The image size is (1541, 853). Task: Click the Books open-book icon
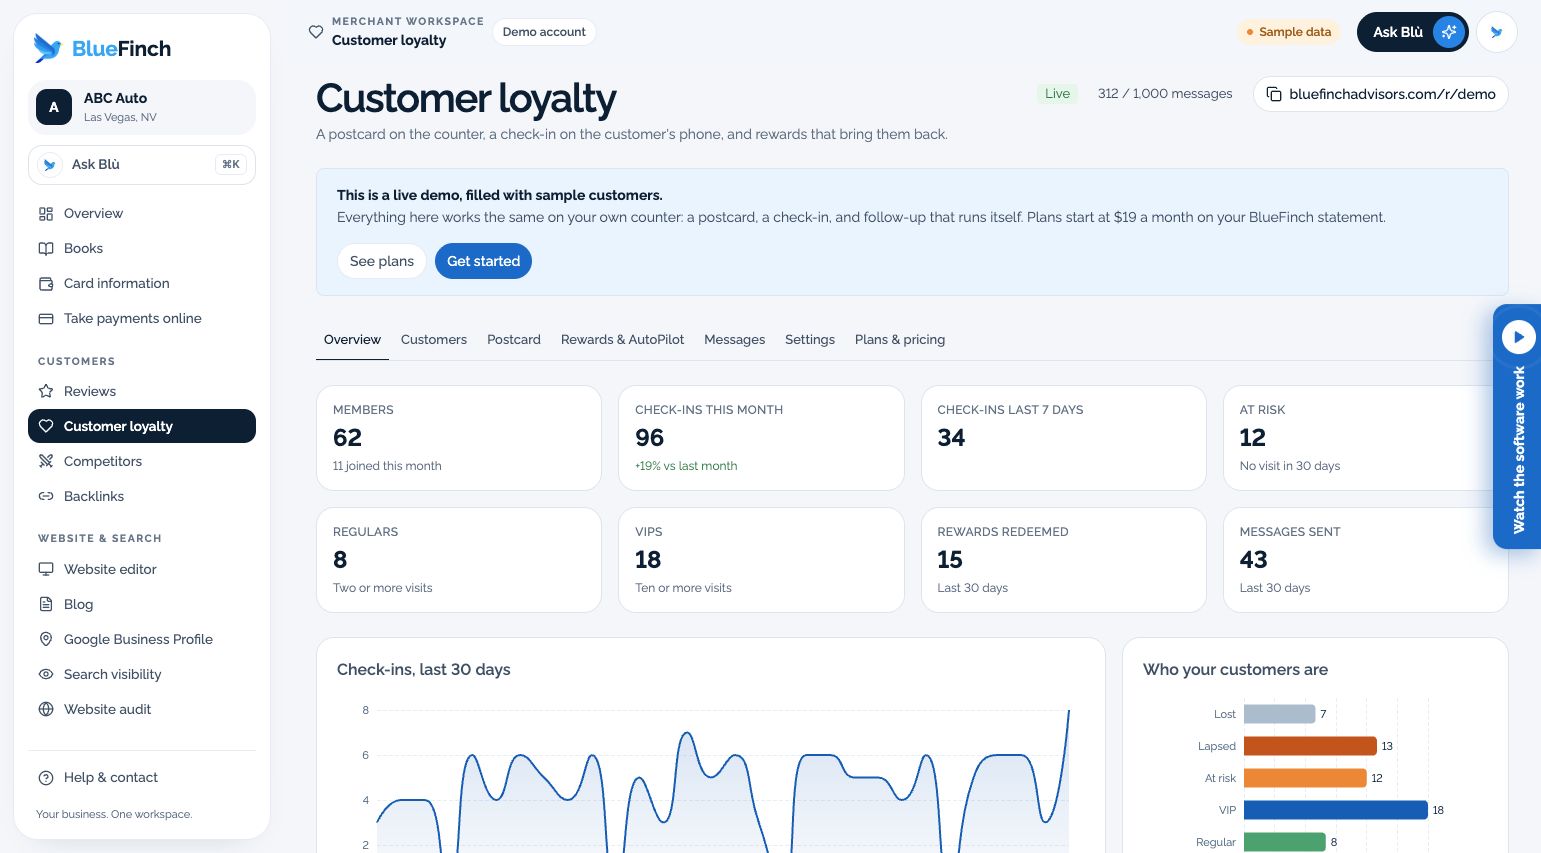click(x=46, y=248)
